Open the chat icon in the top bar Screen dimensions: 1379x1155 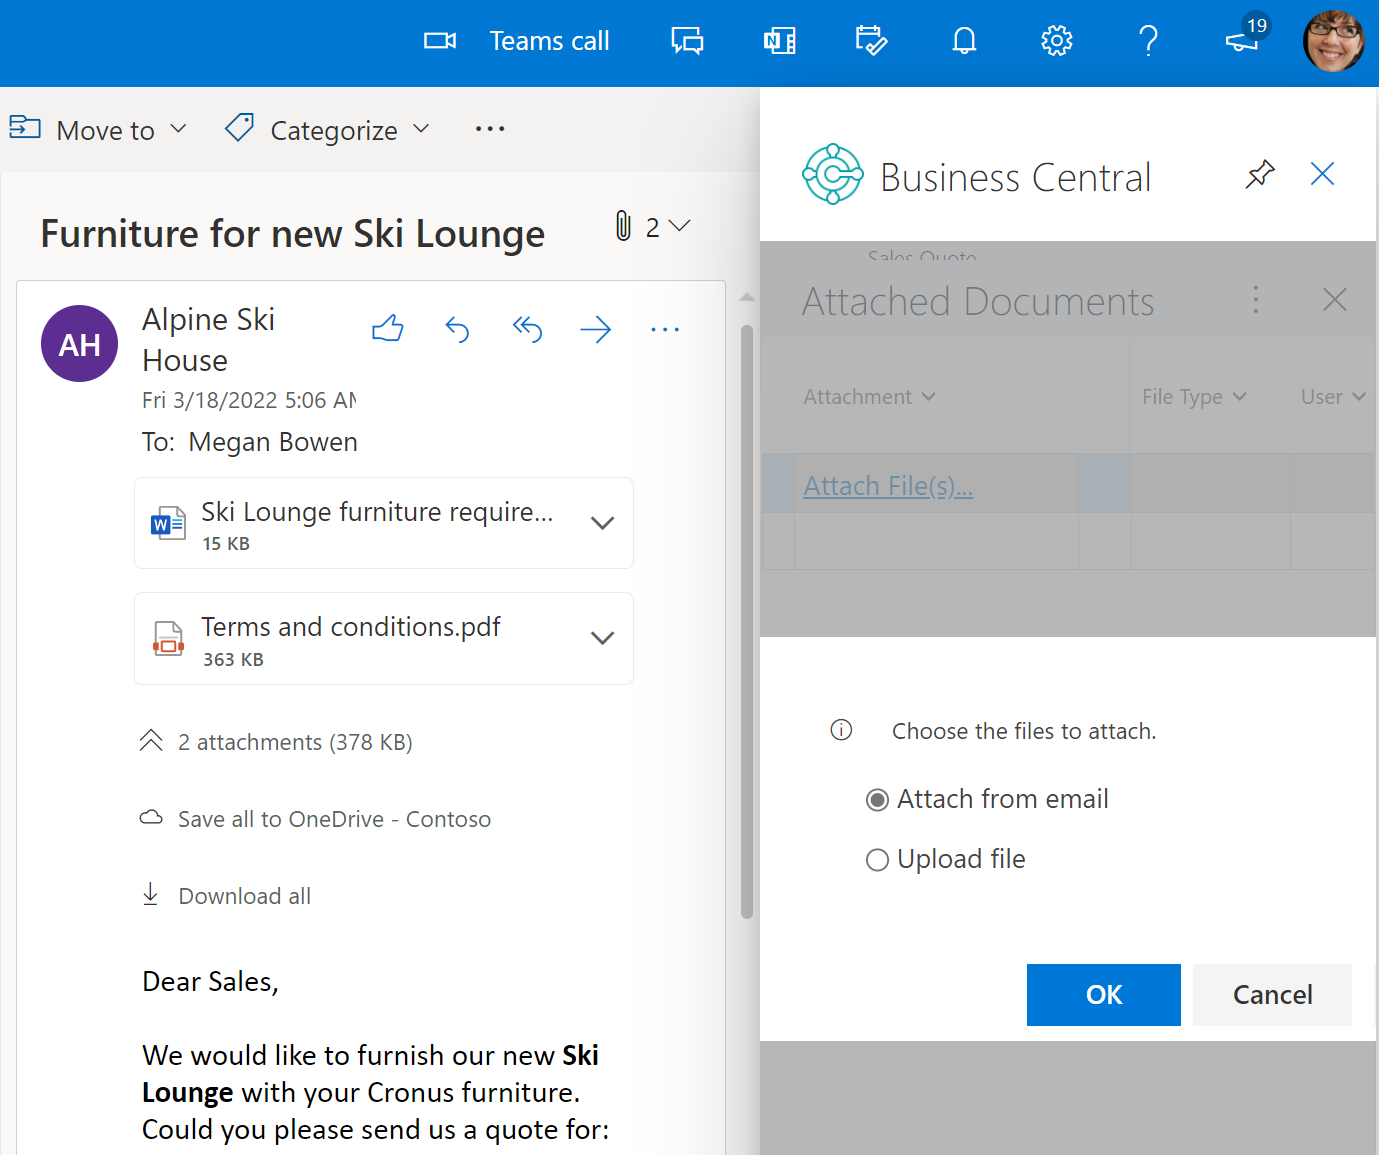coord(687,40)
